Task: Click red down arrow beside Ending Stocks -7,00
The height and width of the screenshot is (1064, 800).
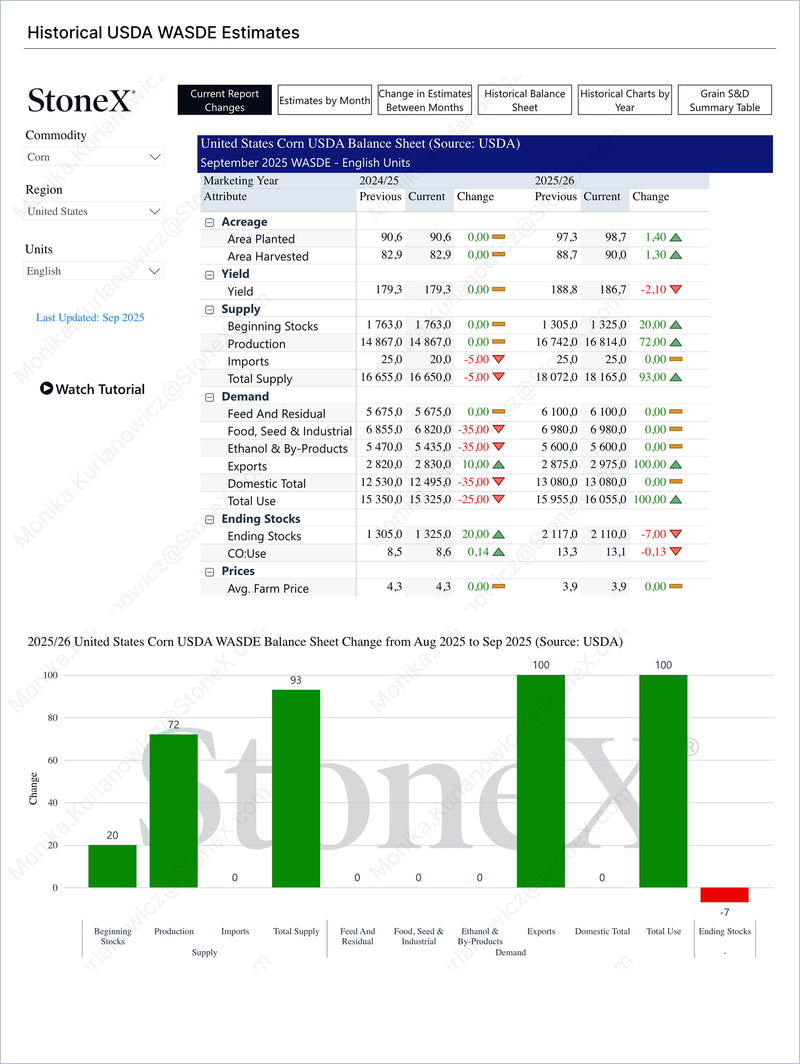Action: [x=676, y=535]
